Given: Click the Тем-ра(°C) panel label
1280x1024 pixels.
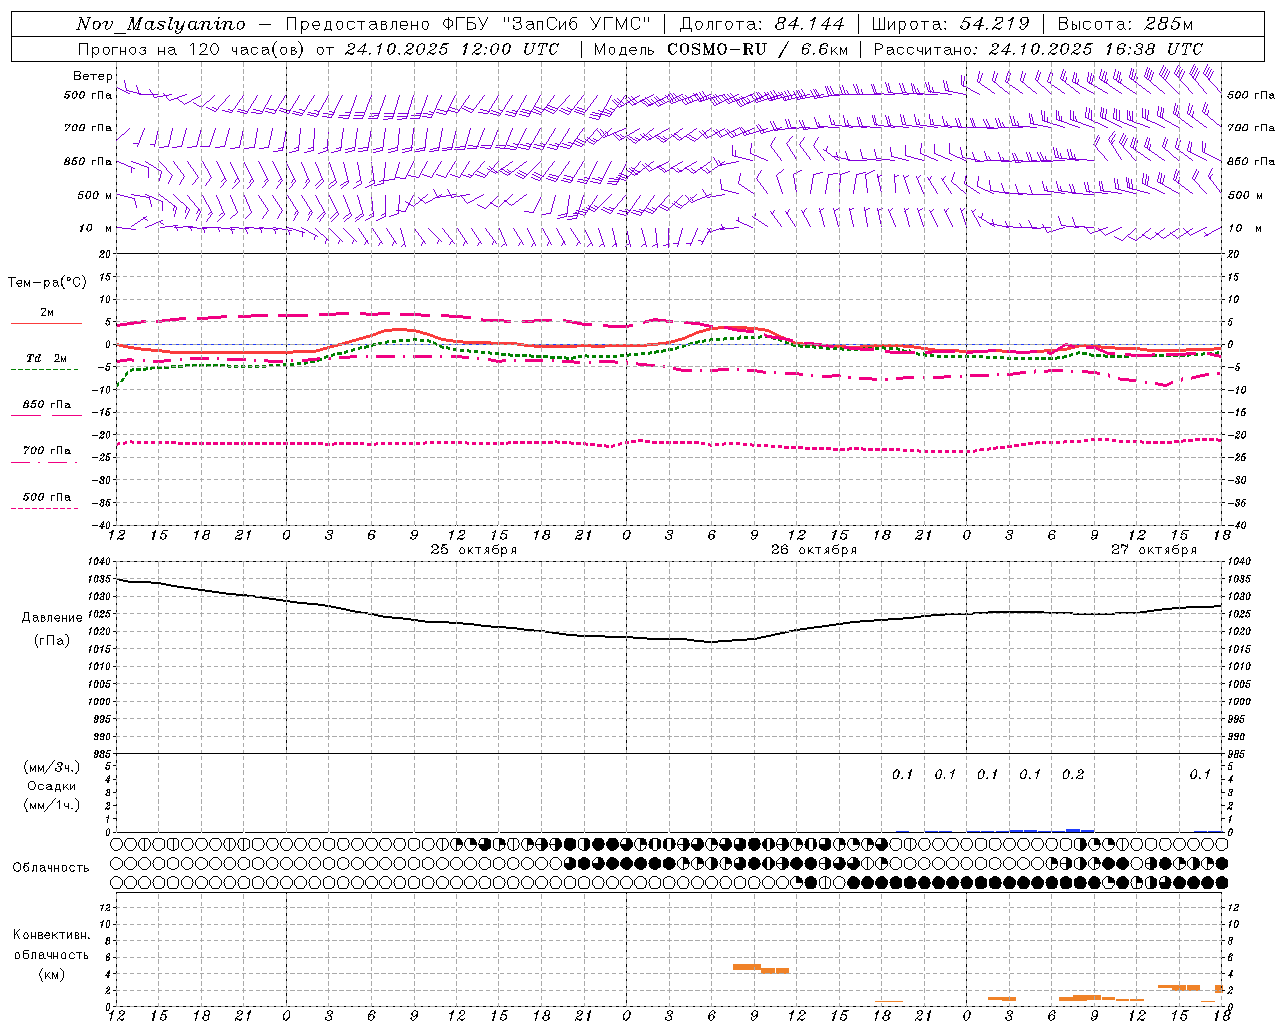Looking at the screenshot, I should [x=47, y=283].
